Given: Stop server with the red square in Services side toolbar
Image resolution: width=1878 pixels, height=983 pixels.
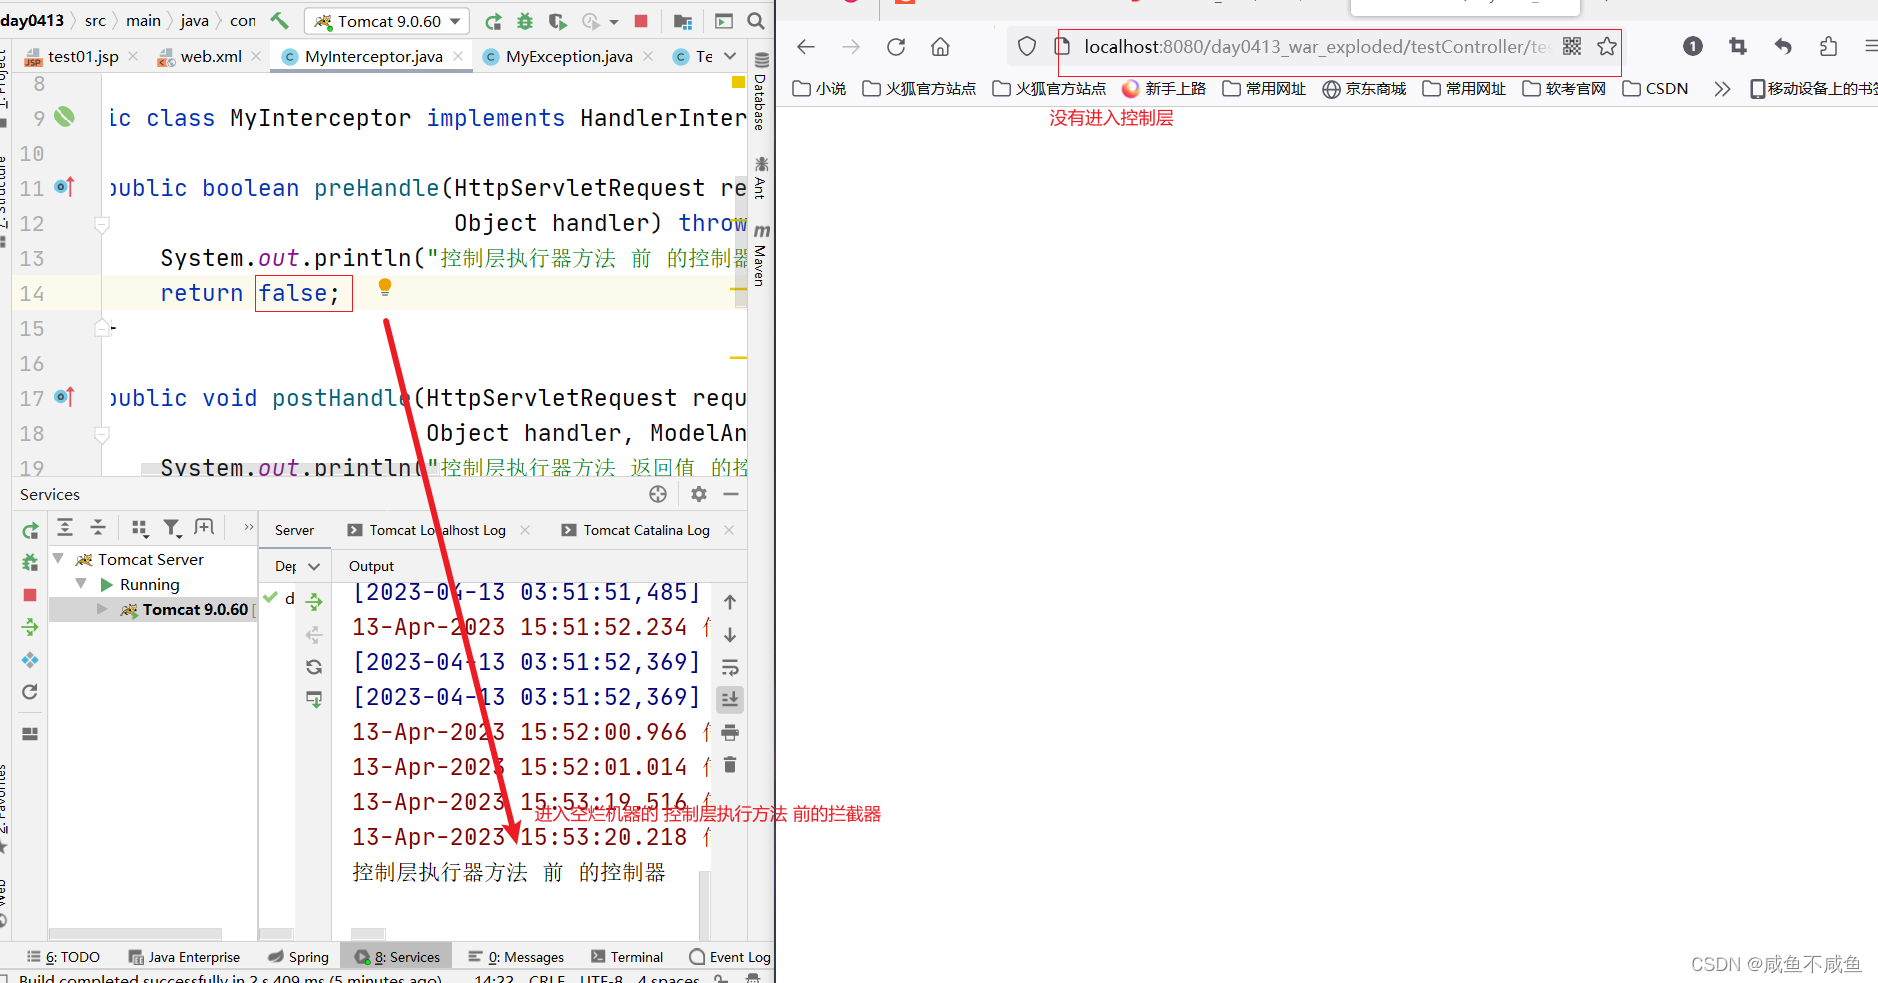Looking at the screenshot, I should pyautogui.click(x=30, y=595).
